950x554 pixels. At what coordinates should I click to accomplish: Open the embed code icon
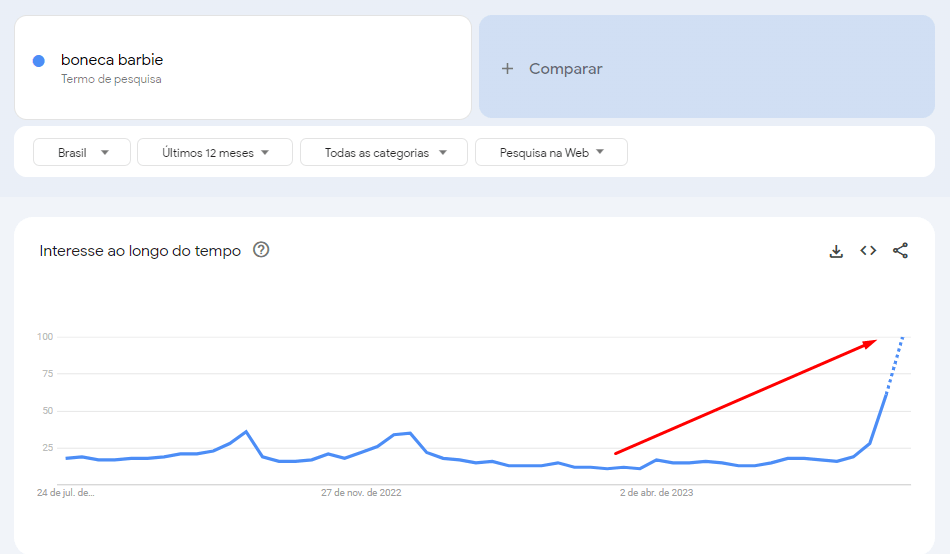tap(868, 250)
